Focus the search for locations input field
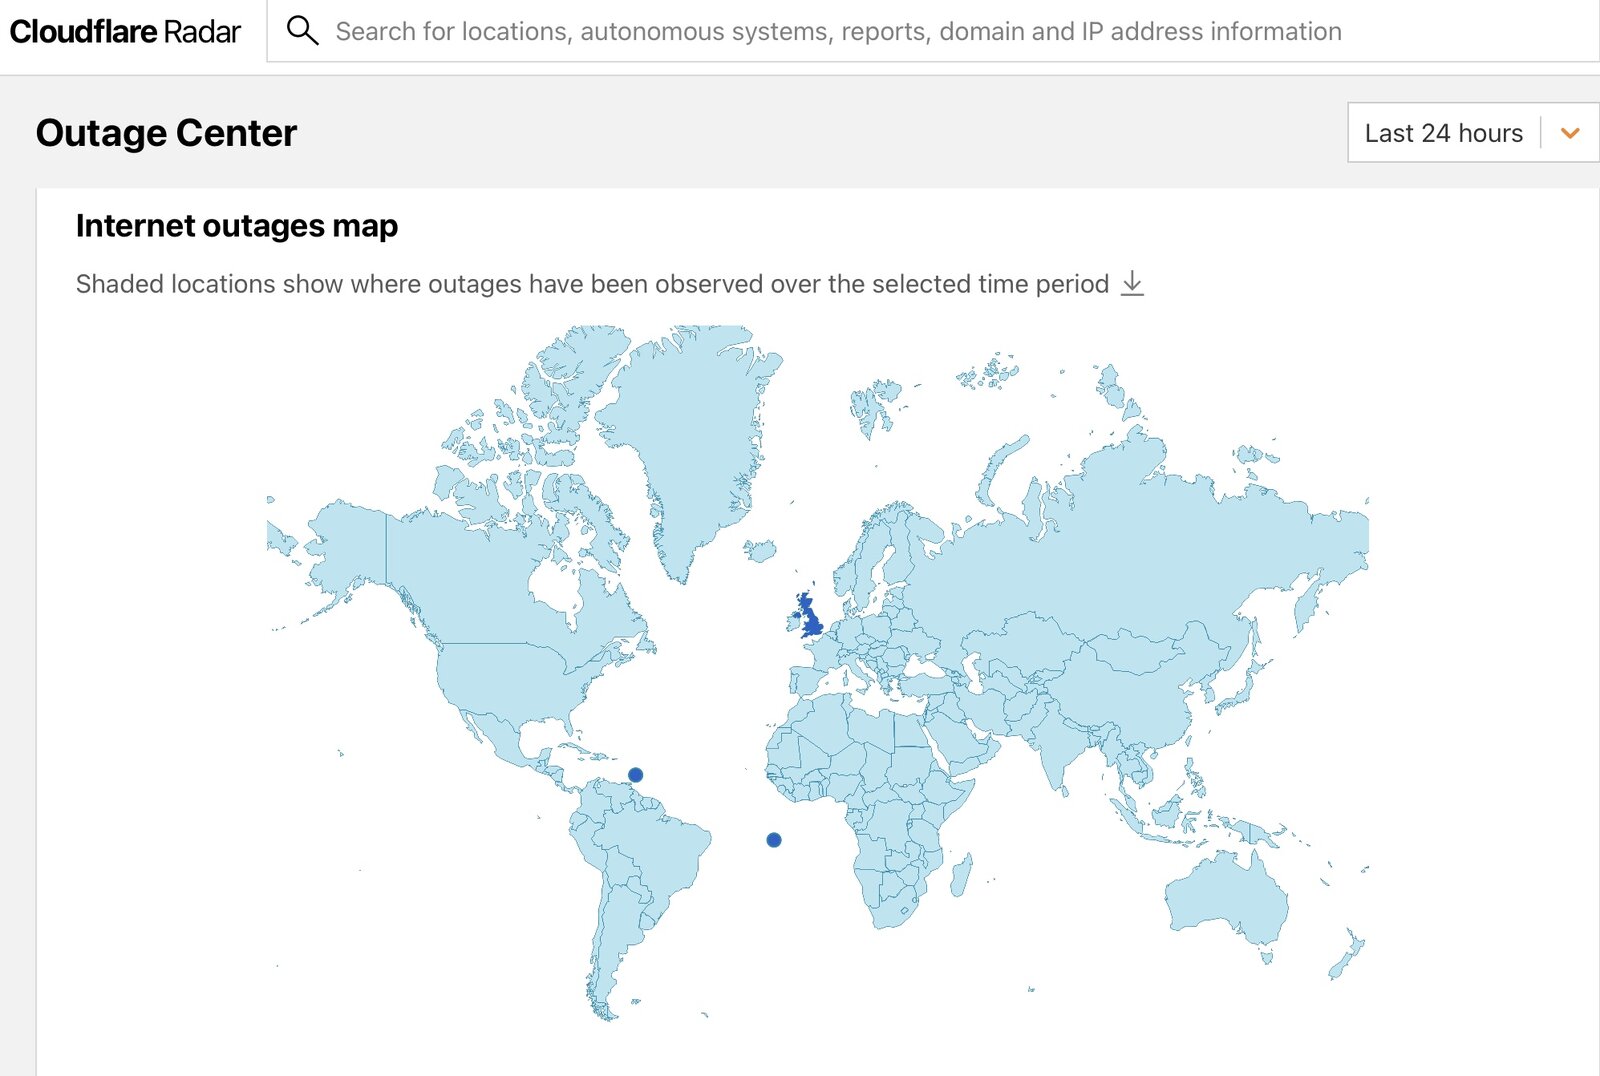The image size is (1600, 1076). 838,32
